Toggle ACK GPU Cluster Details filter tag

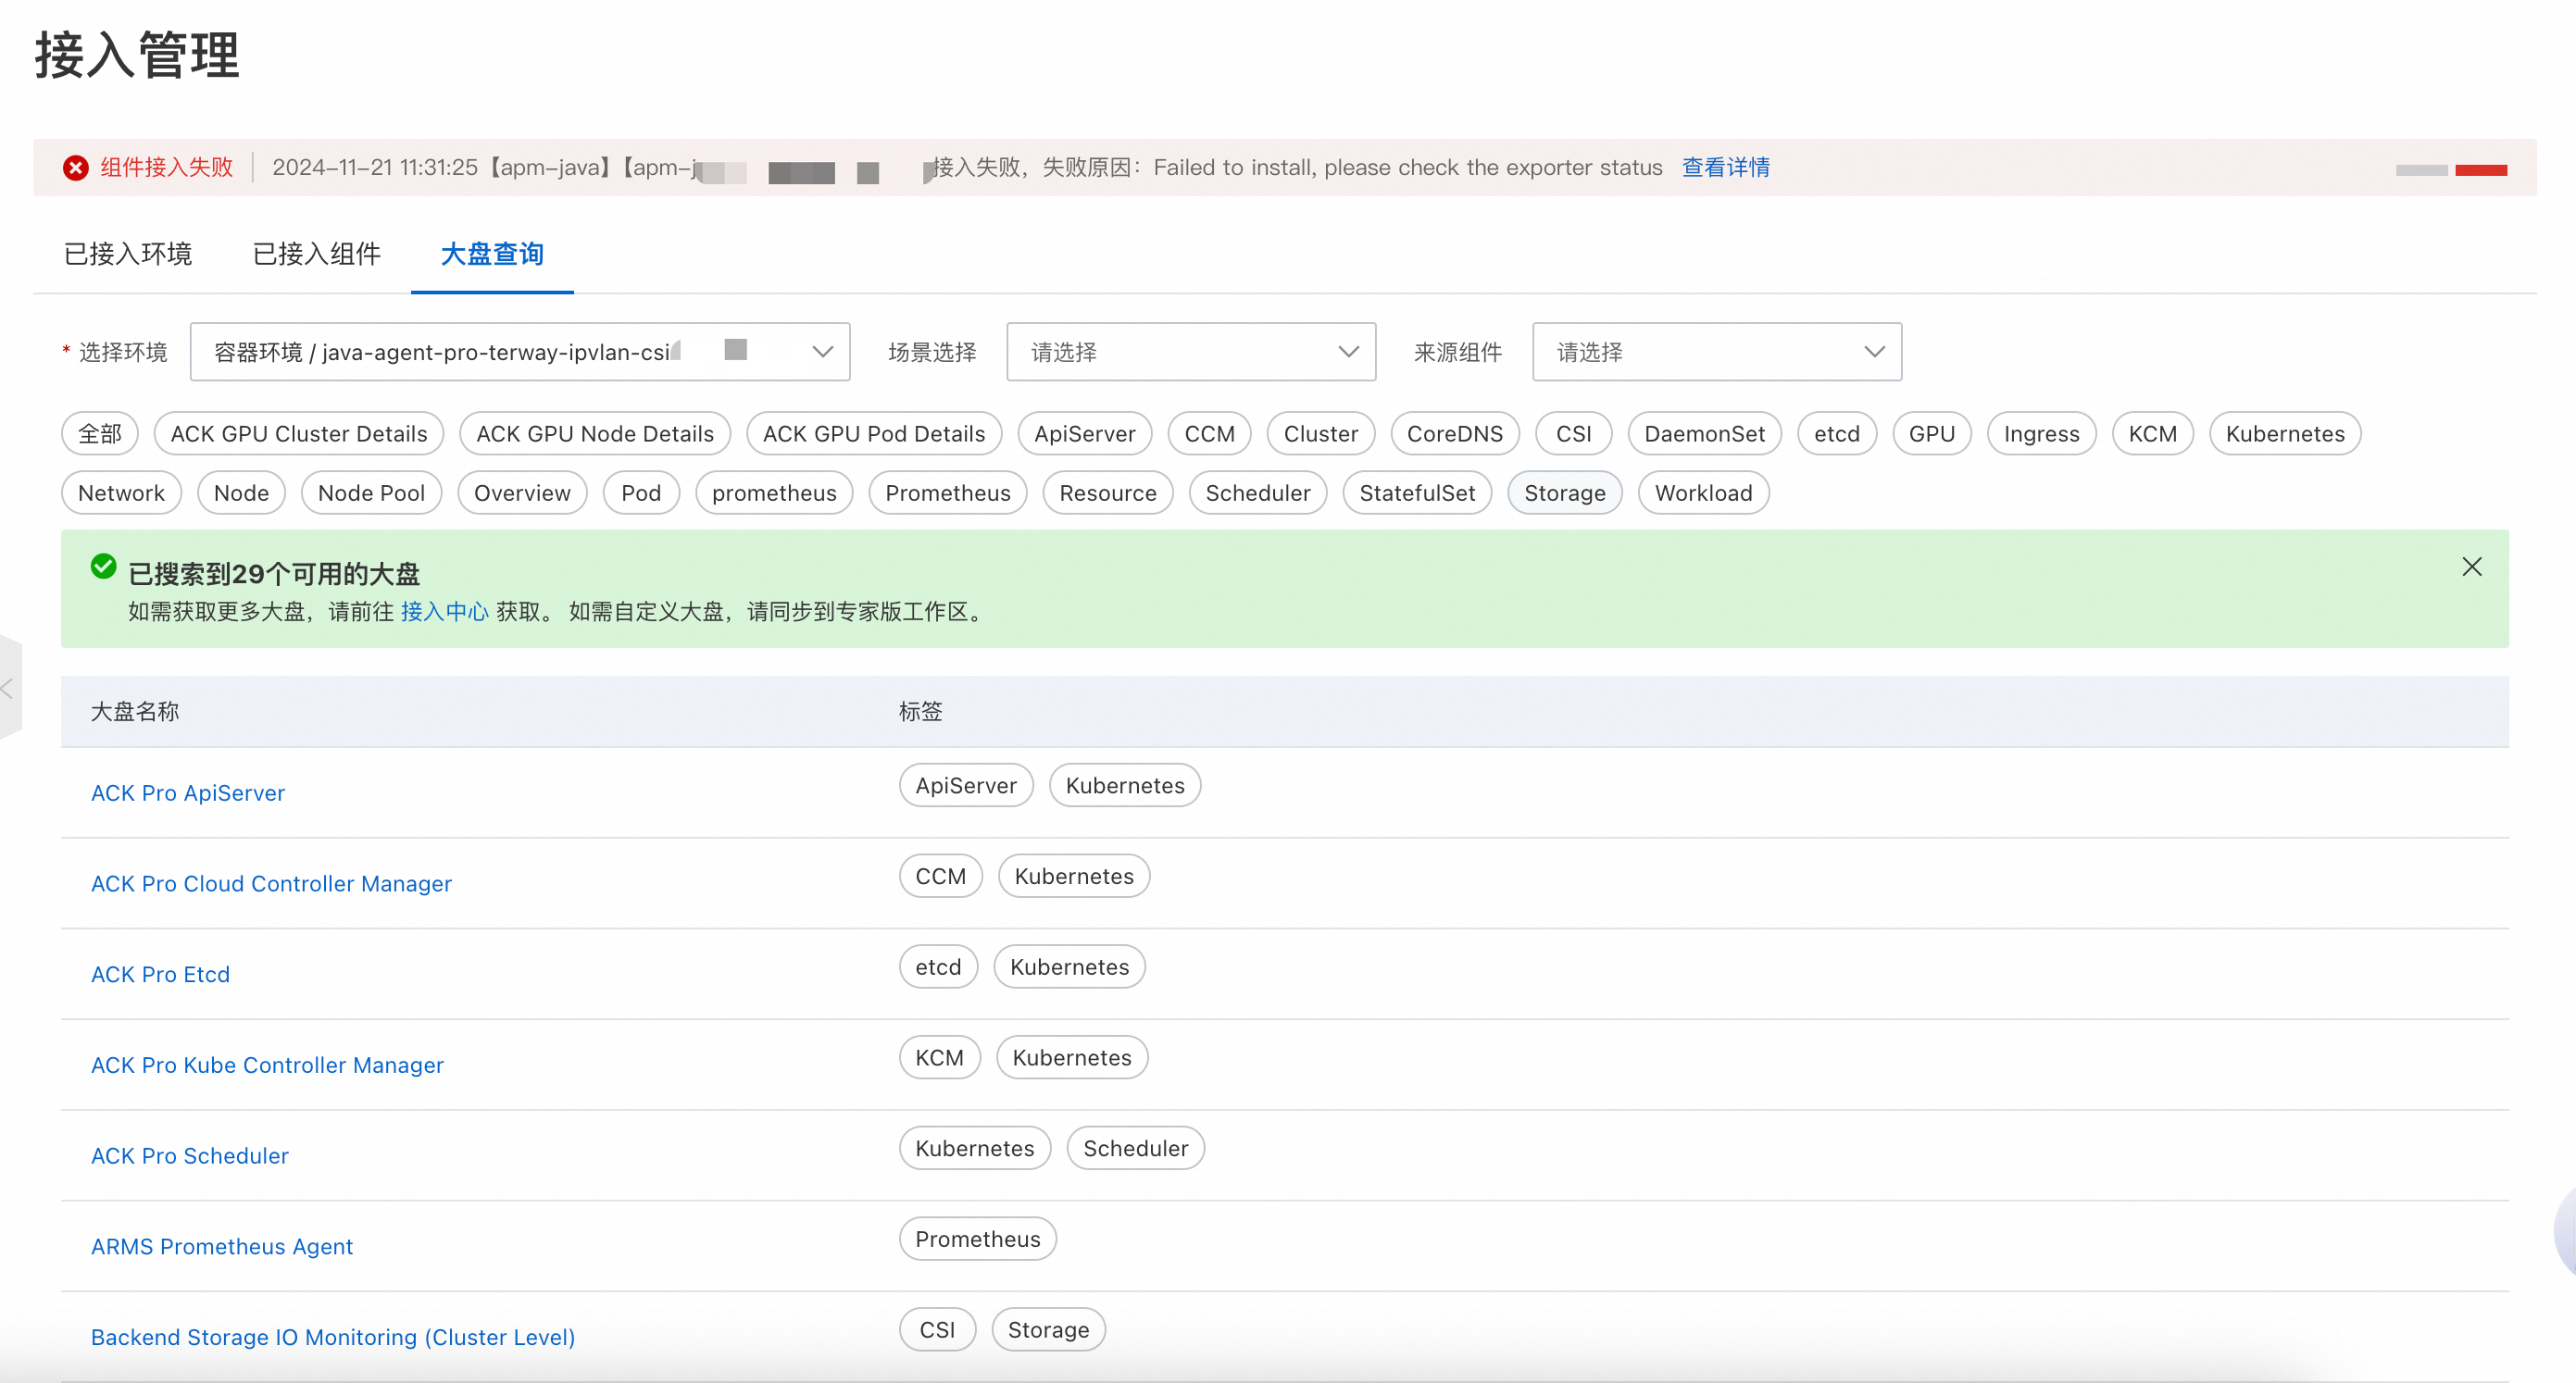pyautogui.click(x=299, y=434)
